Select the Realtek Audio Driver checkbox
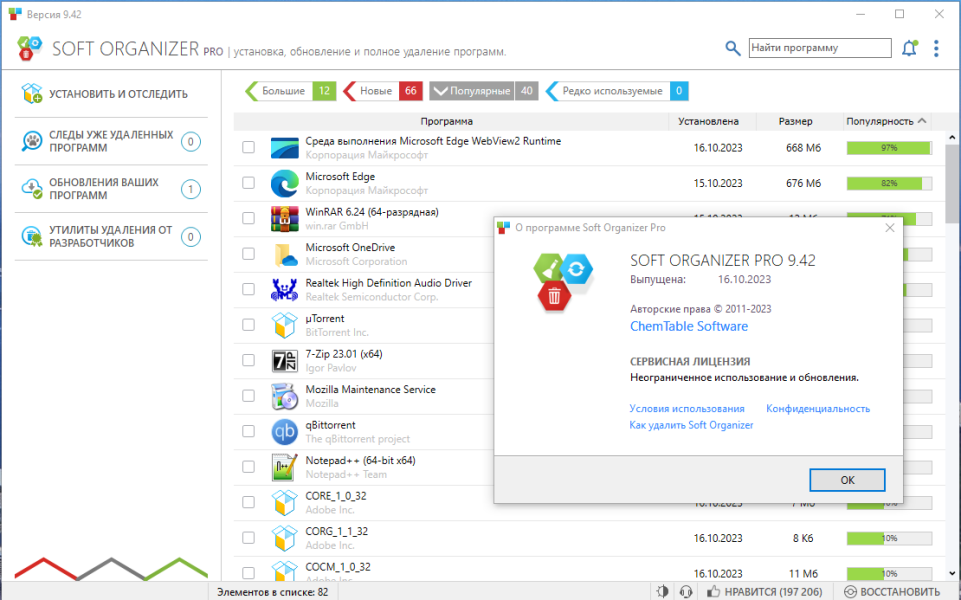The width and height of the screenshot is (961, 600). point(248,289)
